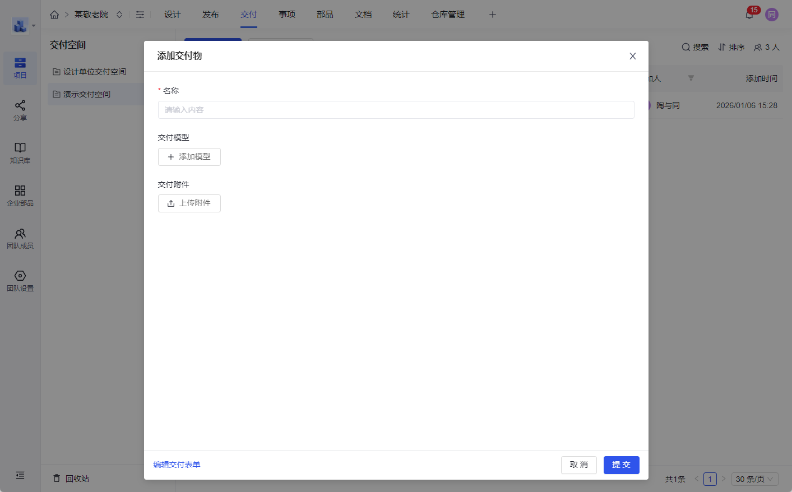Click the blue 提交 submit button
Image resolution: width=792 pixels, height=492 pixels.
pos(621,465)
